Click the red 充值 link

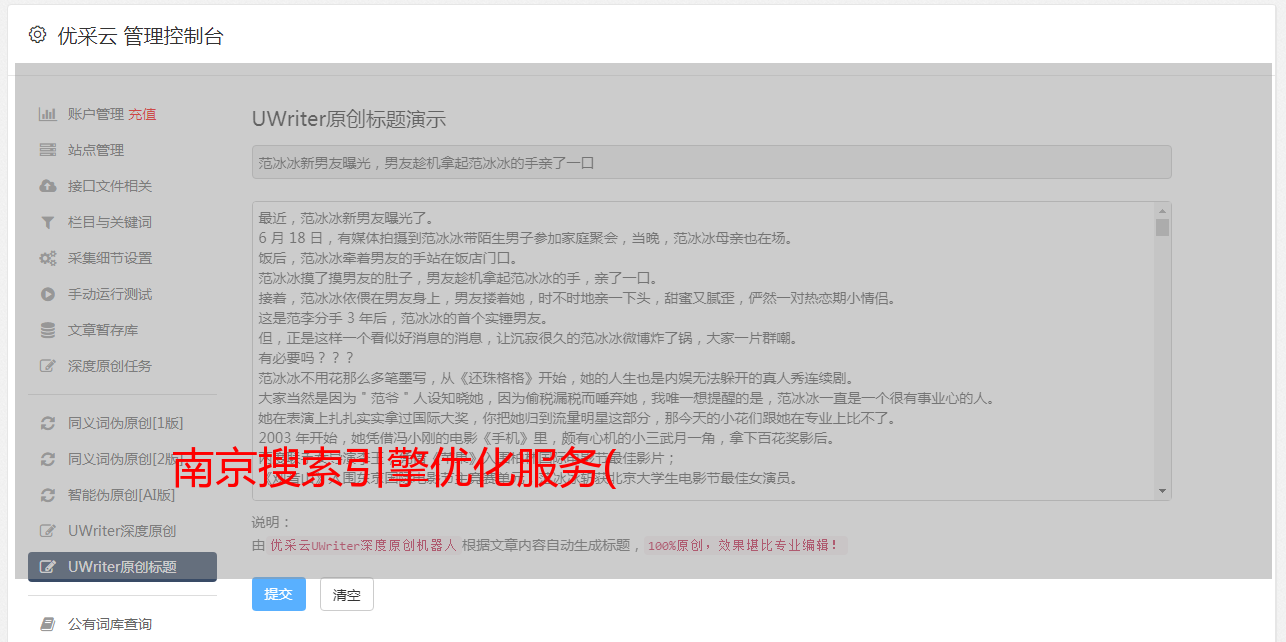pos(142,114)
